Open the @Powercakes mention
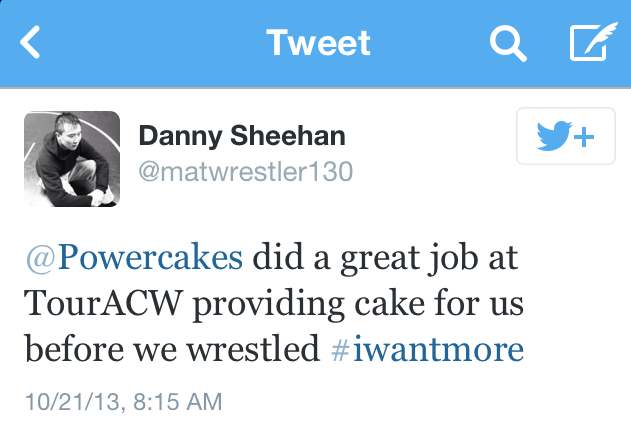This screenshot has width=631, height=433. click(x=133, y=257)
